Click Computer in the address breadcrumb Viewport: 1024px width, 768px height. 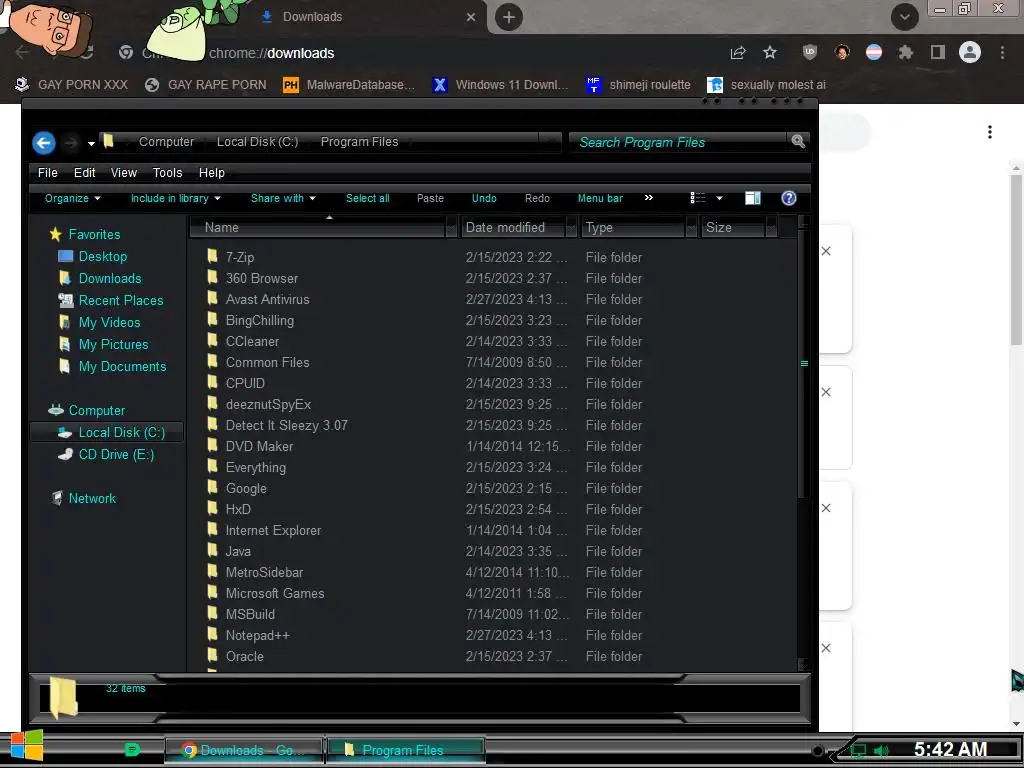coord(167,142)
